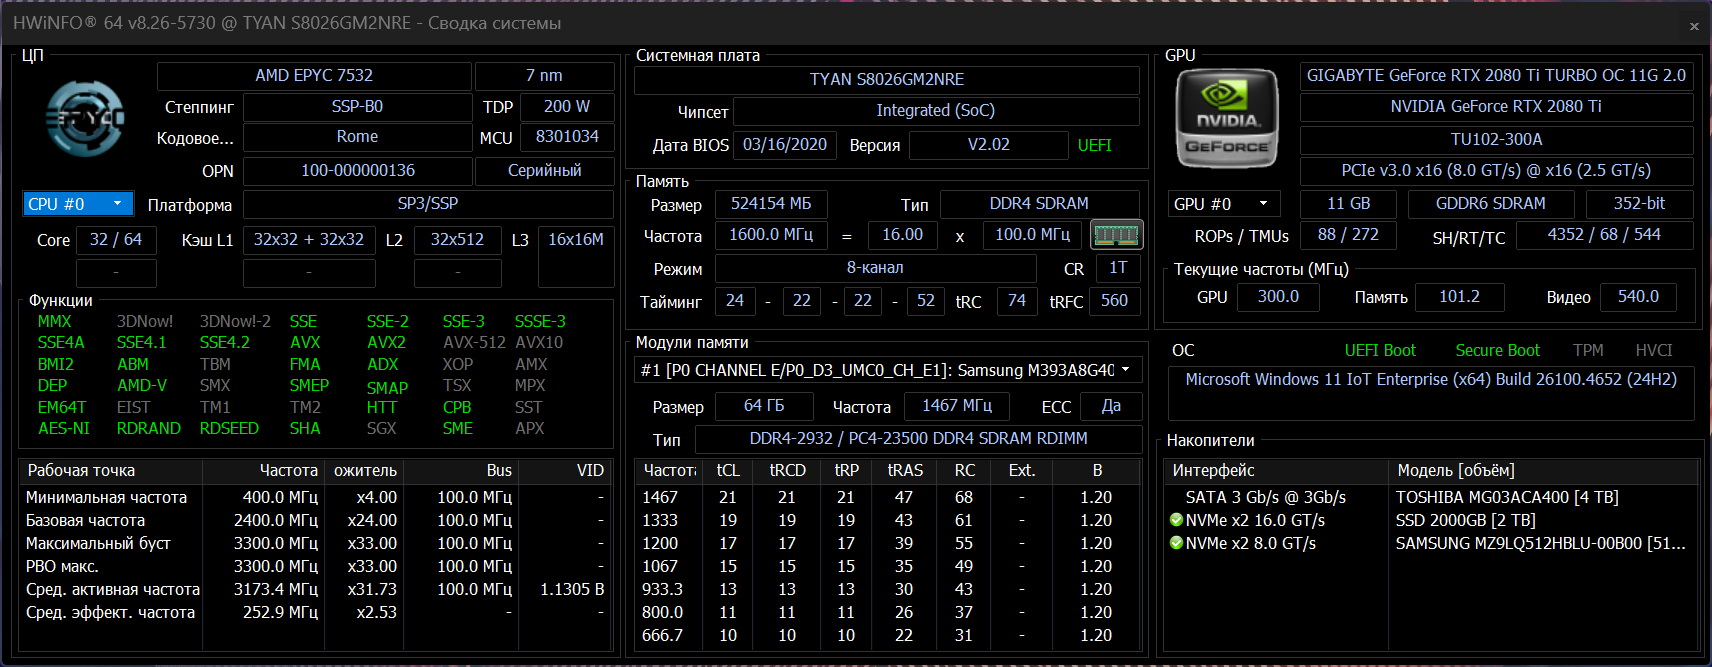The height and width of the screenshot is (667, 1712).
Task: Select the 666.7 memory timing row
Action: 889,635
